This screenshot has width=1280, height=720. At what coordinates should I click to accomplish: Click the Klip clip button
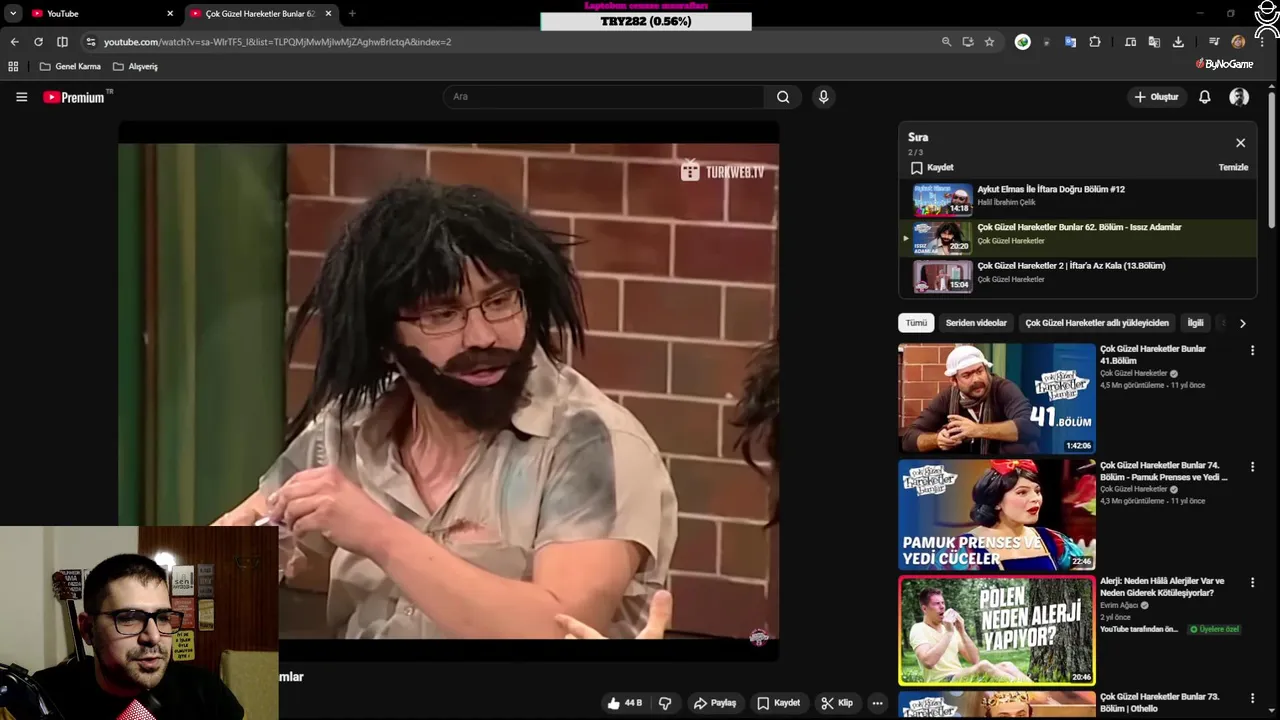pos(837,703)
